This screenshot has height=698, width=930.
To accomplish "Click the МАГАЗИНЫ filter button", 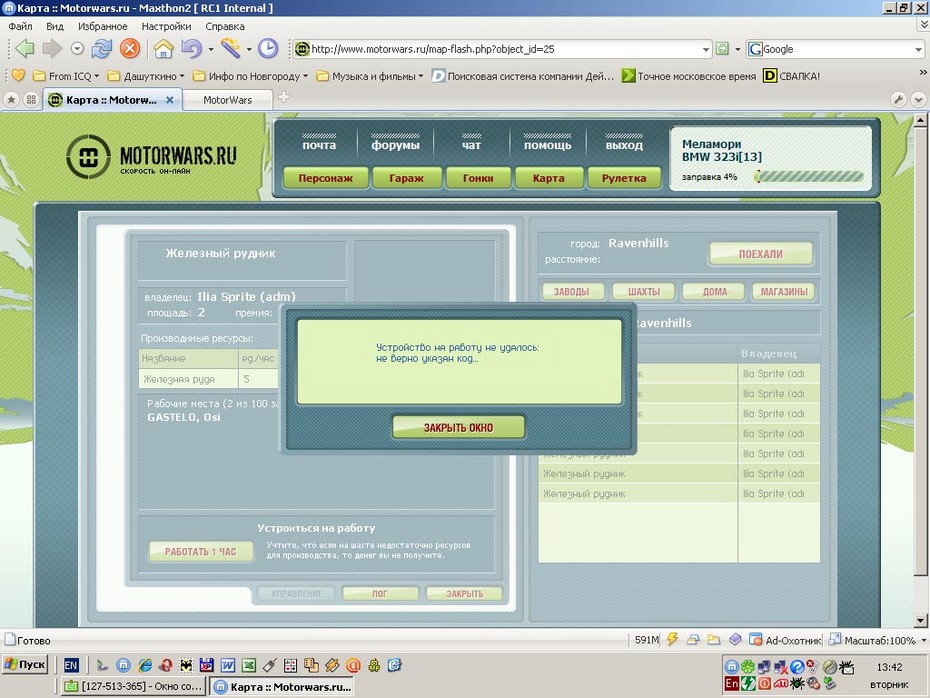I will (x=784, y=292).
